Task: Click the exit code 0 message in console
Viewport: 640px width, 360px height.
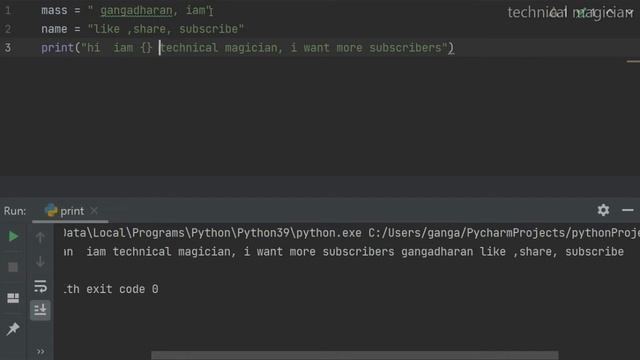Action: 111,289
